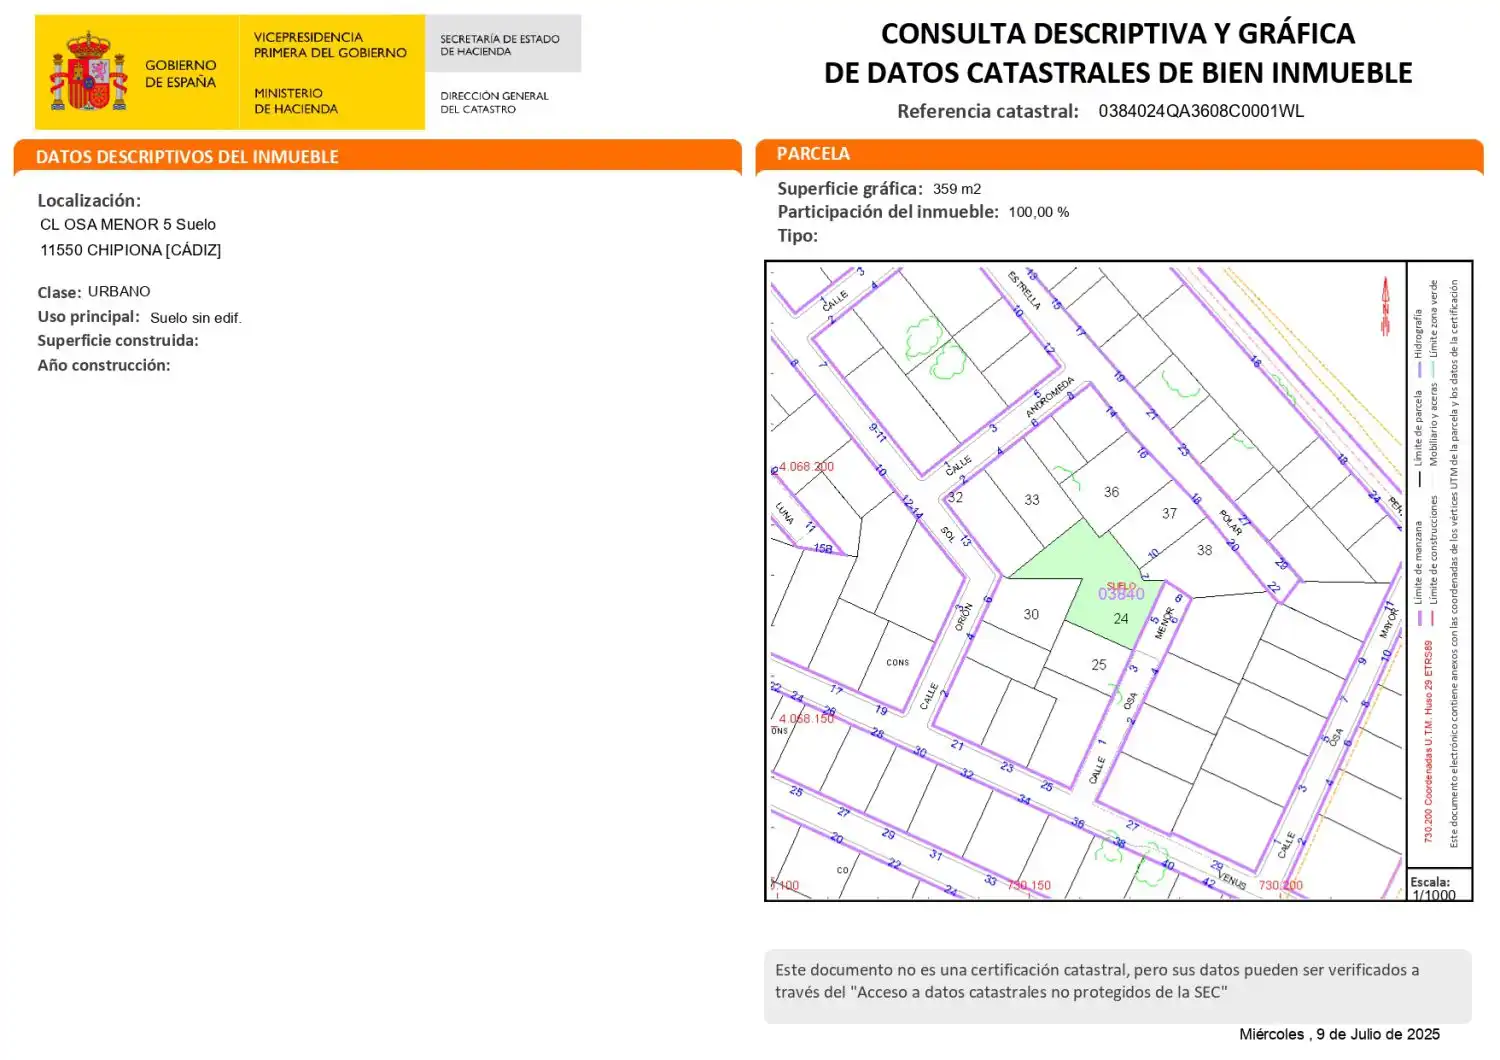
Task: Click the red 'SUELO' label on the map
Action: click(x=1121, y=586)
